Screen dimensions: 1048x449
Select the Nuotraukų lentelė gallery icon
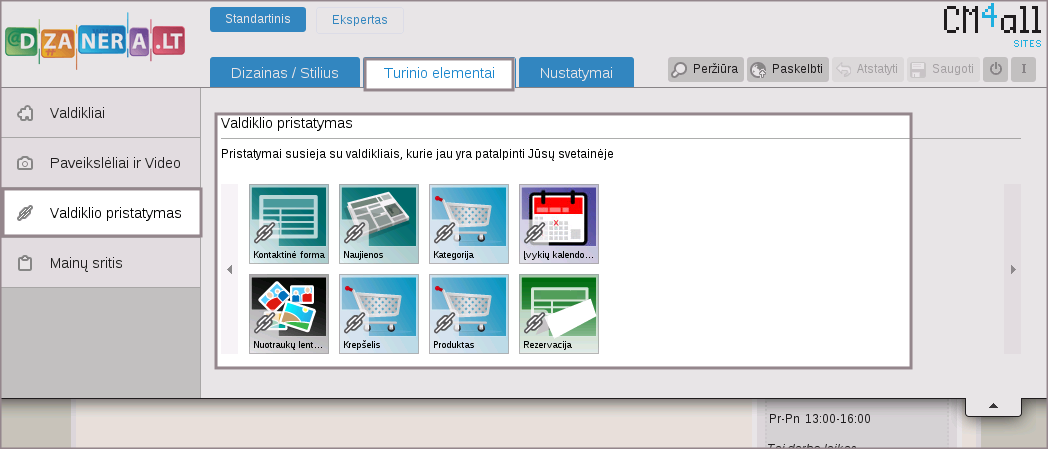[x=288, y=313]
